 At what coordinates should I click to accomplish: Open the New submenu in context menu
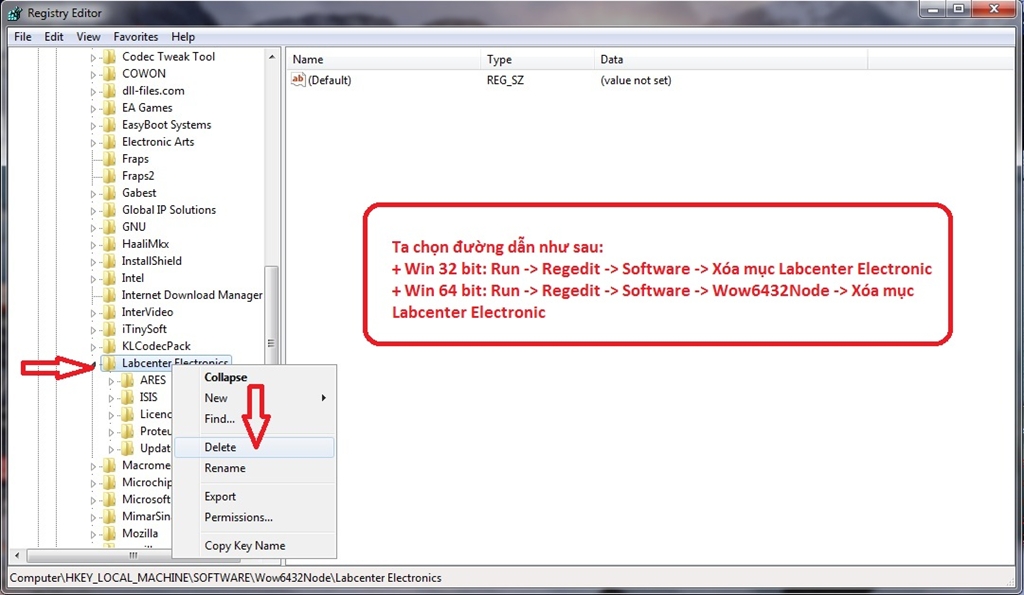(x=216, y=398)
